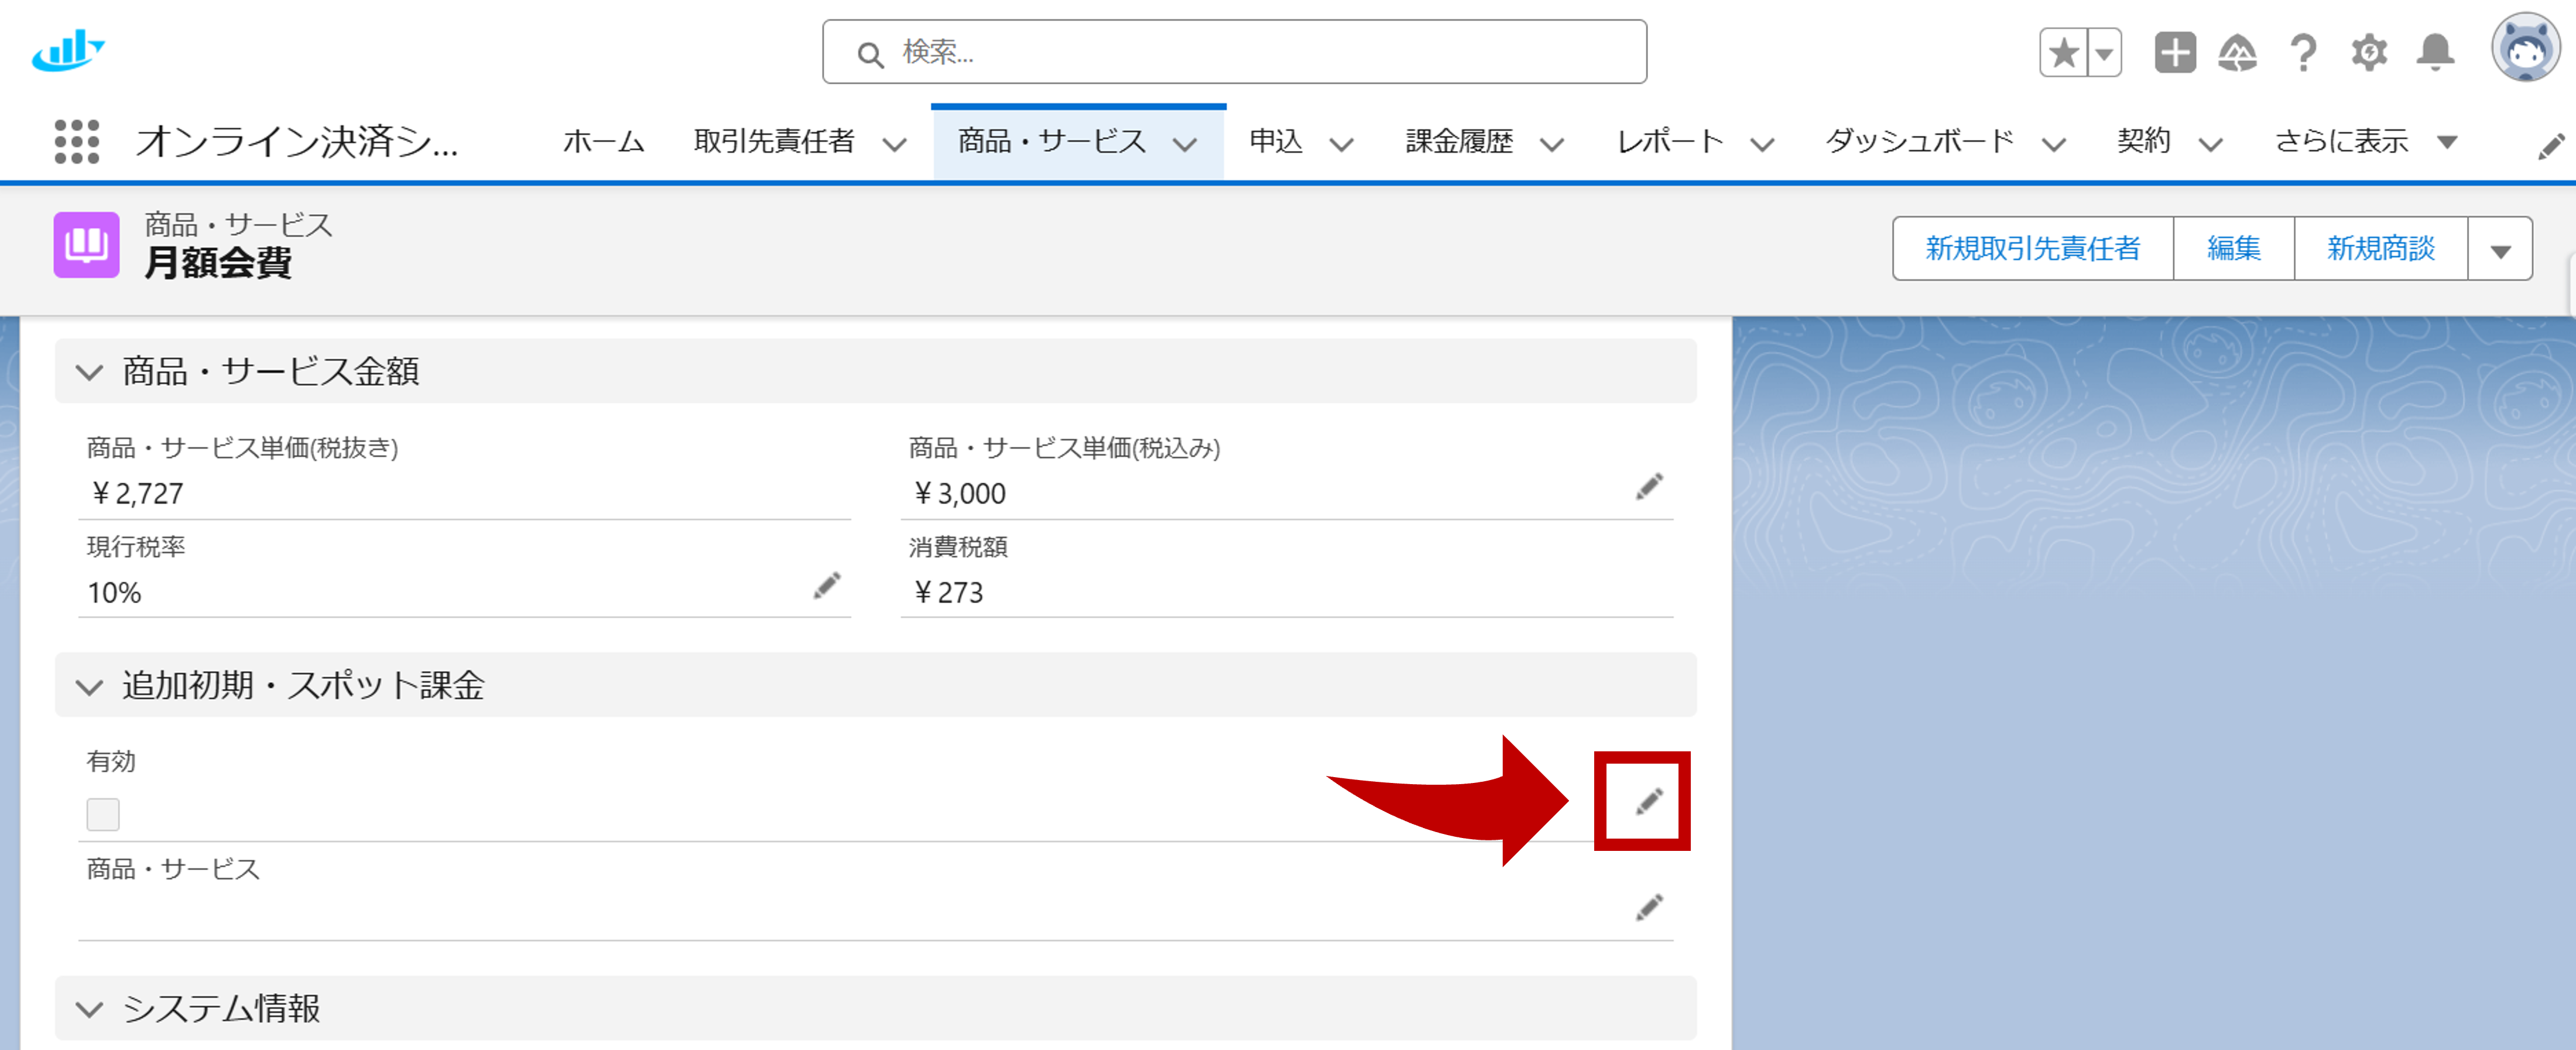Click the Trailhead guidance icon
Image resolution: width=2576 pixels, height=1050 pixels.
click(x=2239, y=53)
